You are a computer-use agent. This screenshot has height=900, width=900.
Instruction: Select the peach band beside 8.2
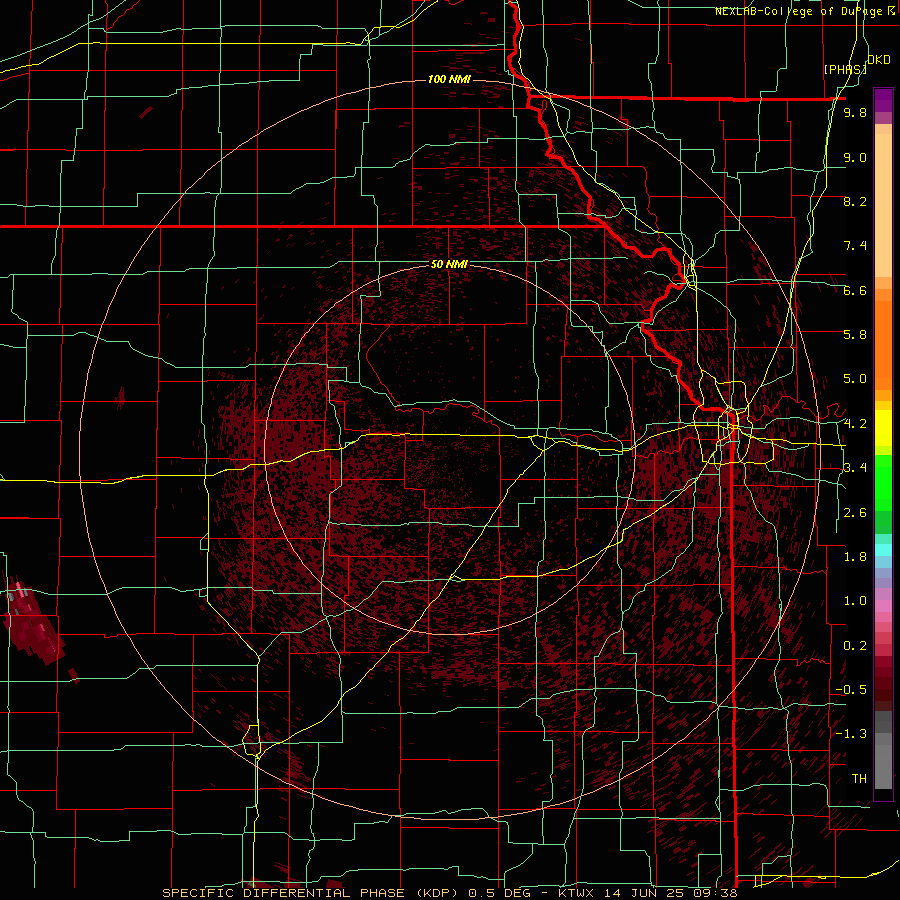[883, 207]
